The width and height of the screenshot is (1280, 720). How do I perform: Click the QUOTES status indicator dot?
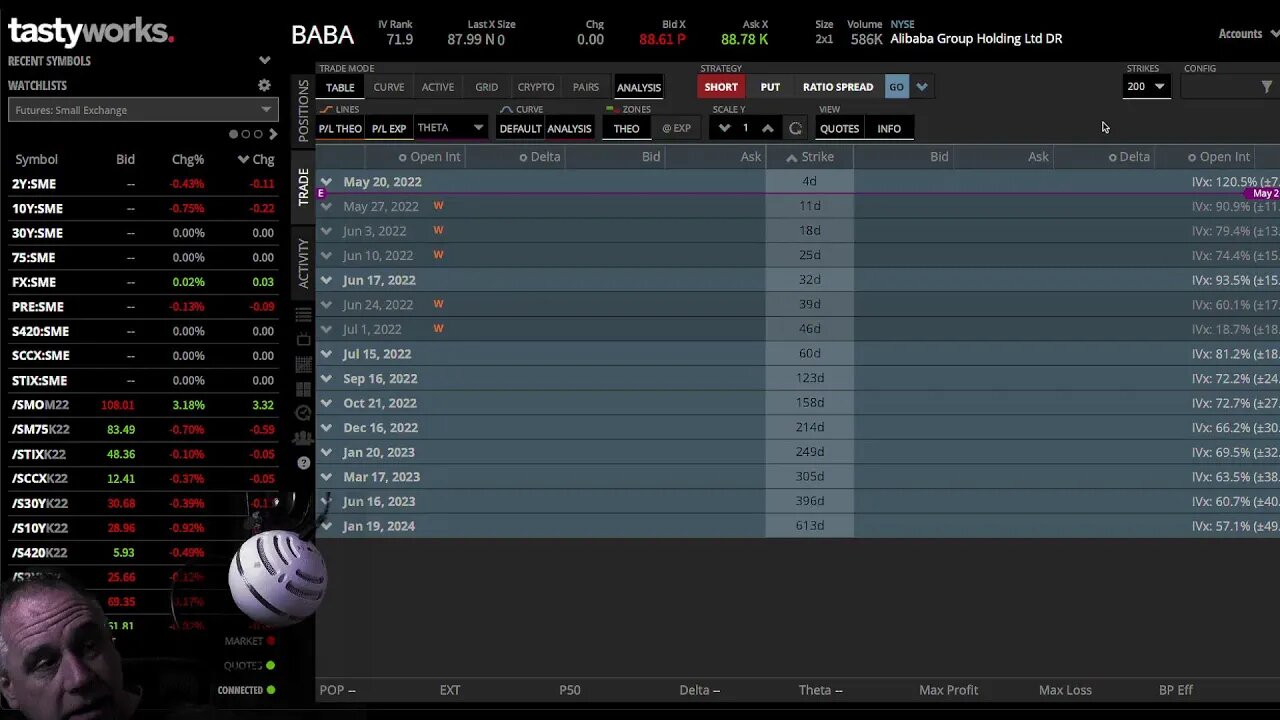coord(270,665)
